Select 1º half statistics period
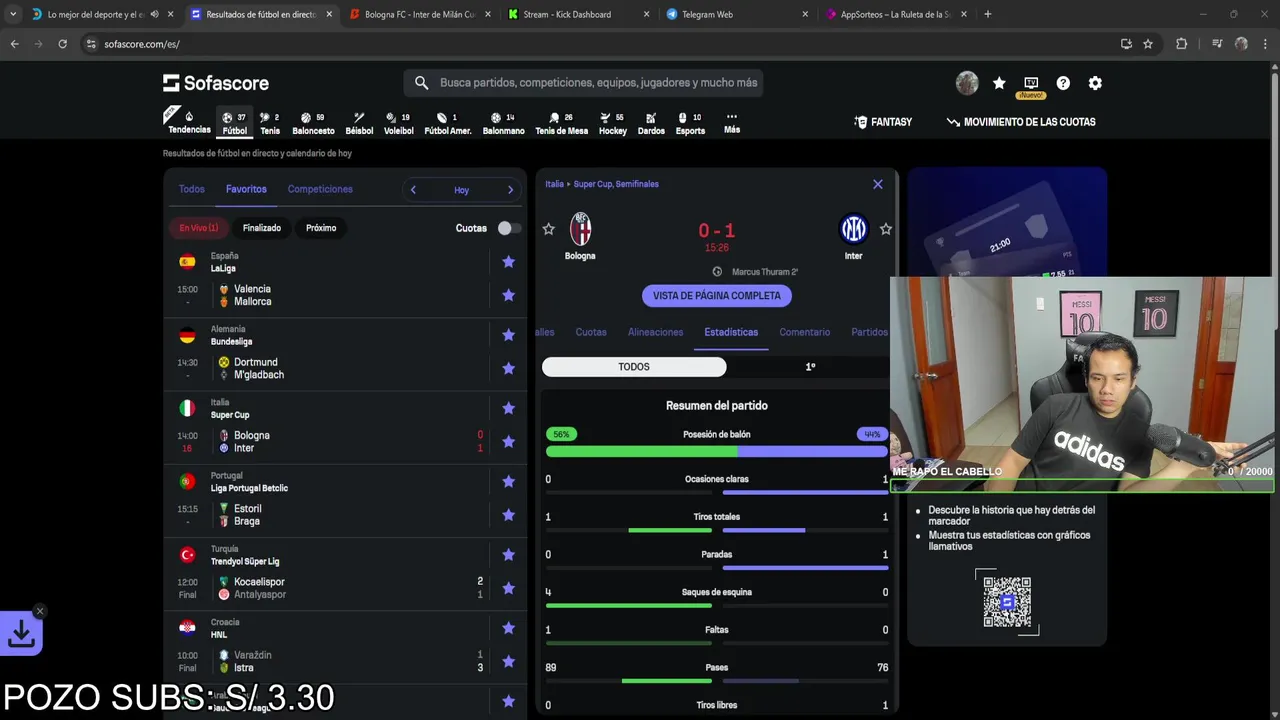 (x=809, y=367)
